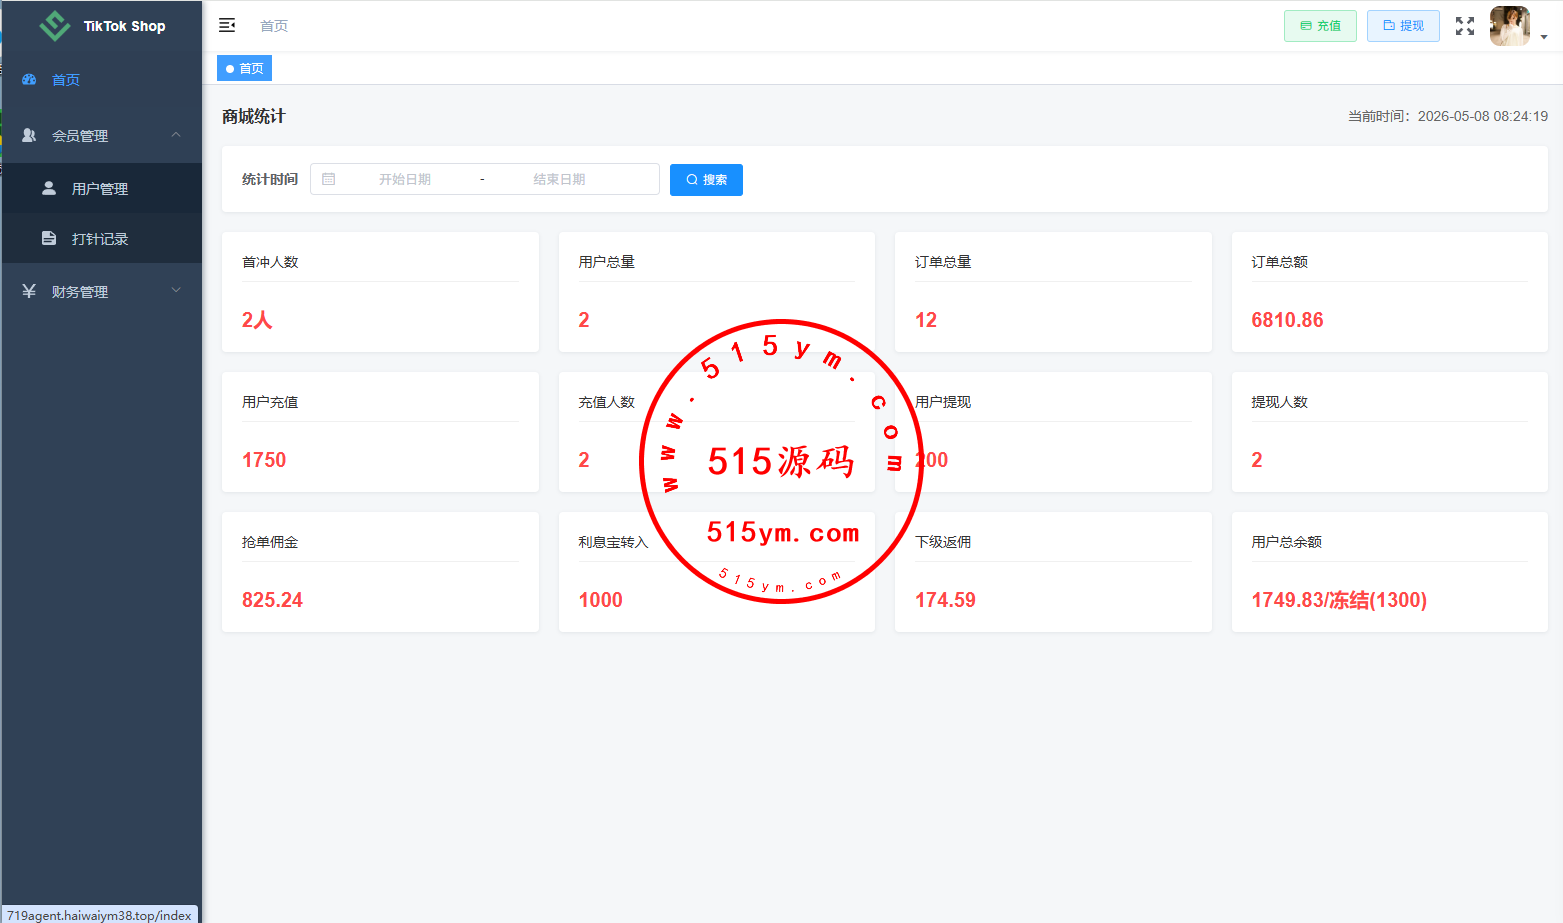1563x923 pixels.
Task: Click the 开始日期 start date field
Action: tap(405, 179)
